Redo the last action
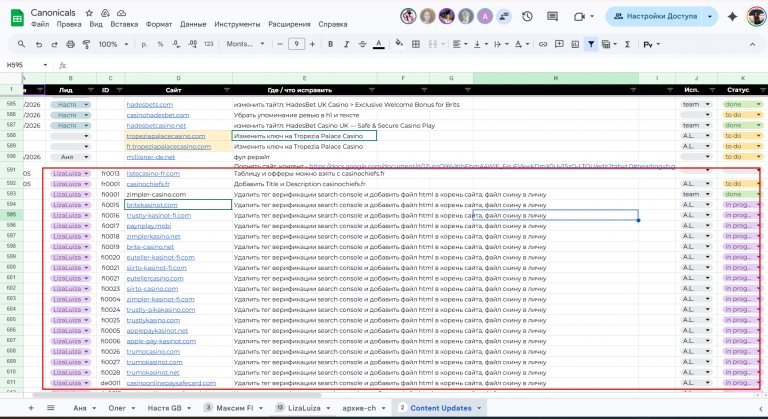The height and width of the screenshot is (419, 768). point(54,44)
